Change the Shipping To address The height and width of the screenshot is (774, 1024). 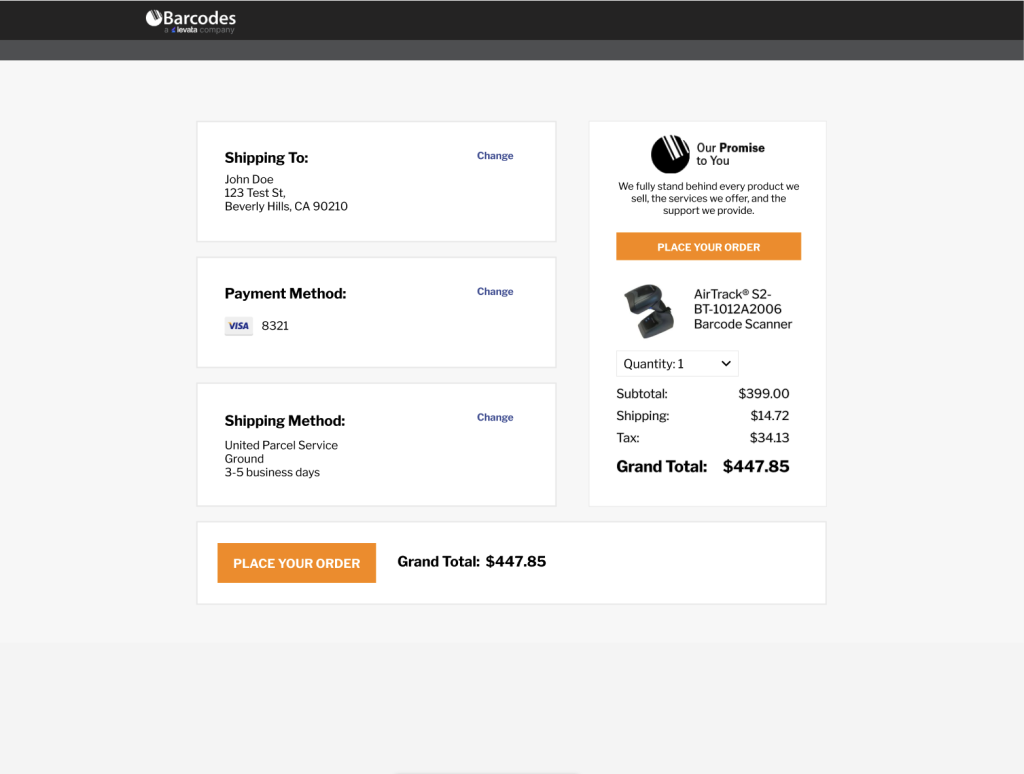pos(495,155)
